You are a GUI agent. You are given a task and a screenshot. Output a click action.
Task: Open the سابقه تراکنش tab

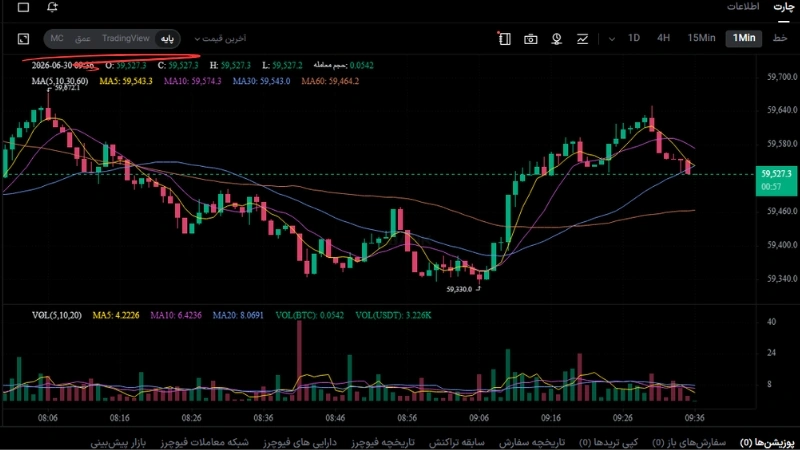(456, 442)
